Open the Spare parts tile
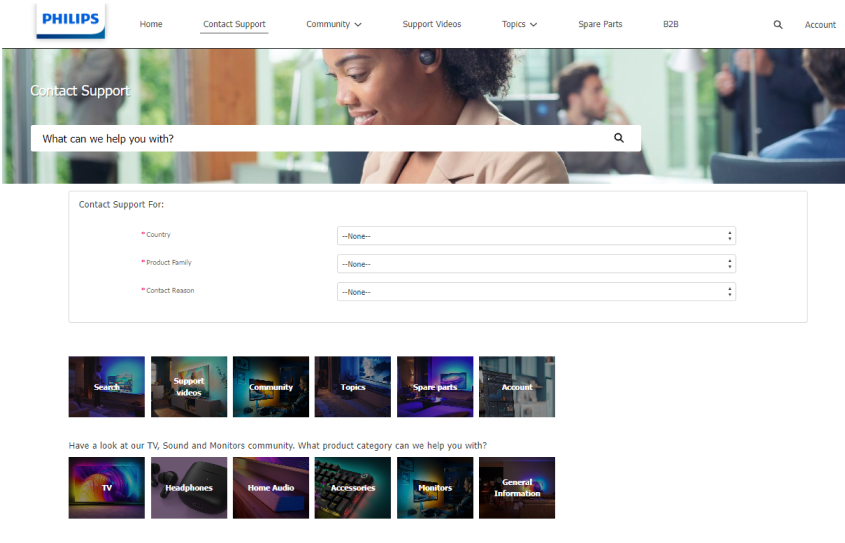This screenshot has width=845, height=543. tap(435, 387)
